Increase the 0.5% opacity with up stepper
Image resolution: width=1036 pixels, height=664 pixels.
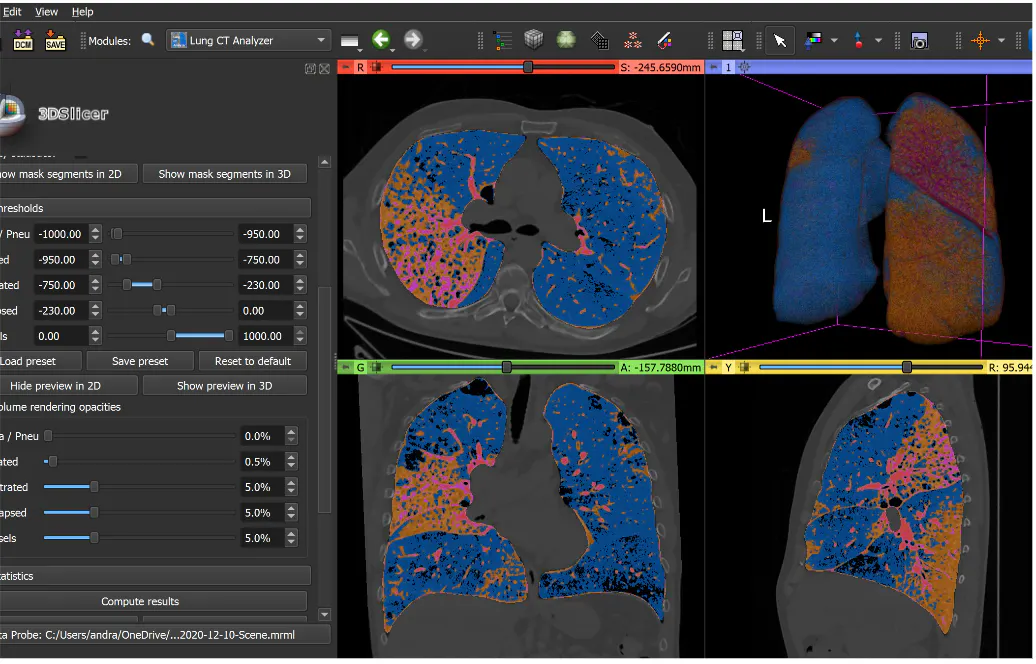point(291,459)
